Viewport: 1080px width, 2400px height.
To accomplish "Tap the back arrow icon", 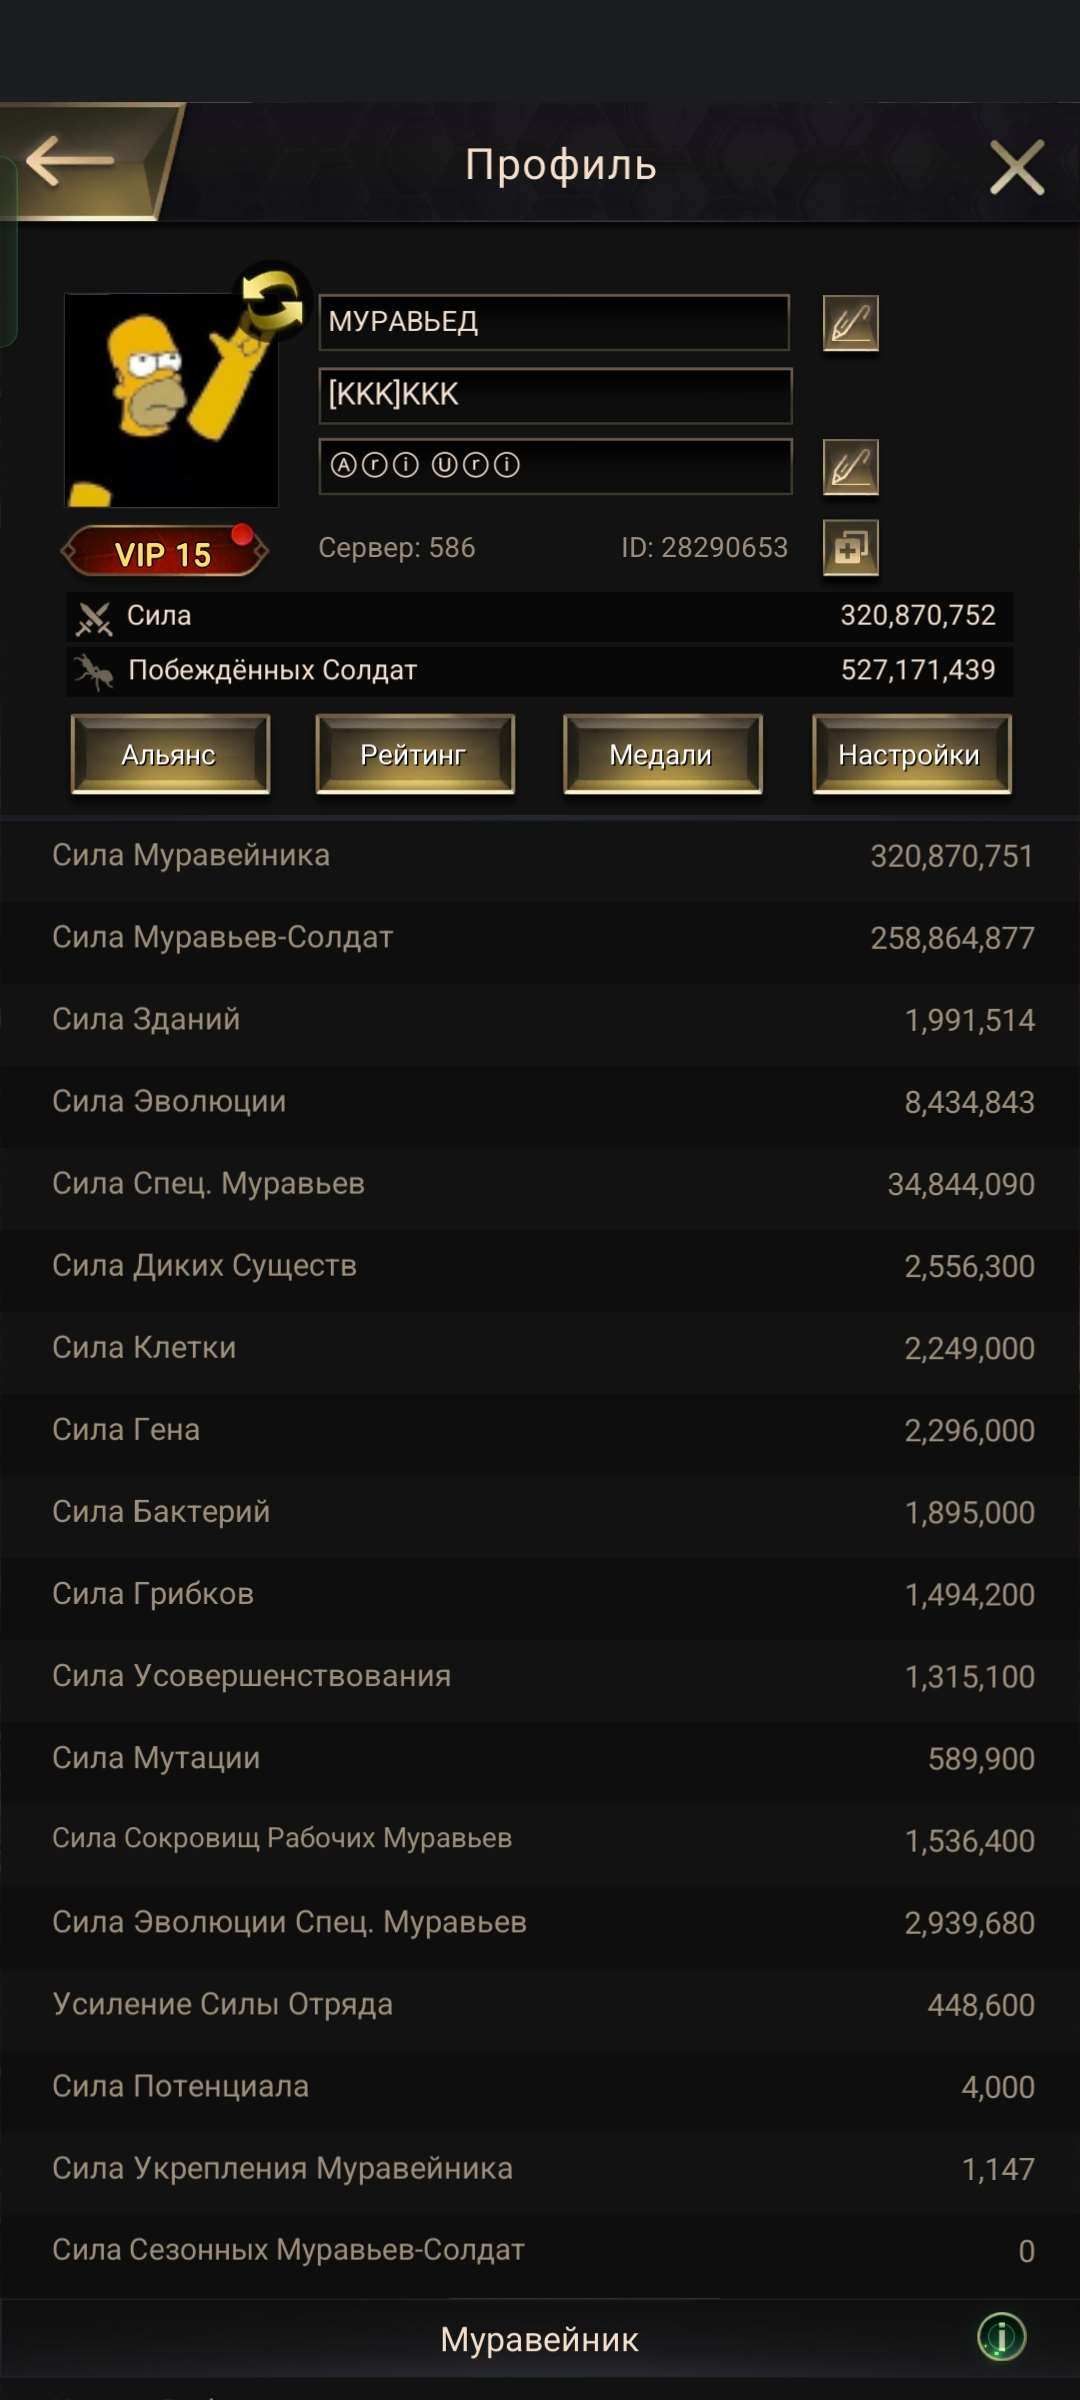I will click(x=70, y=160).
